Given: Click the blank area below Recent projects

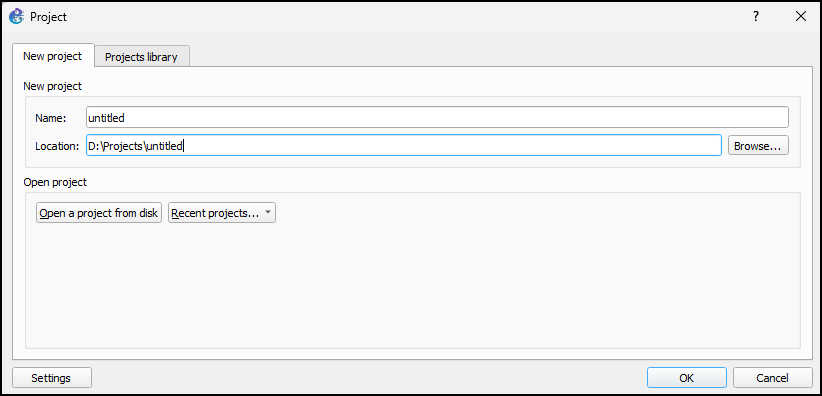Looking at the screenshot, I should click(x=413, y=286).
